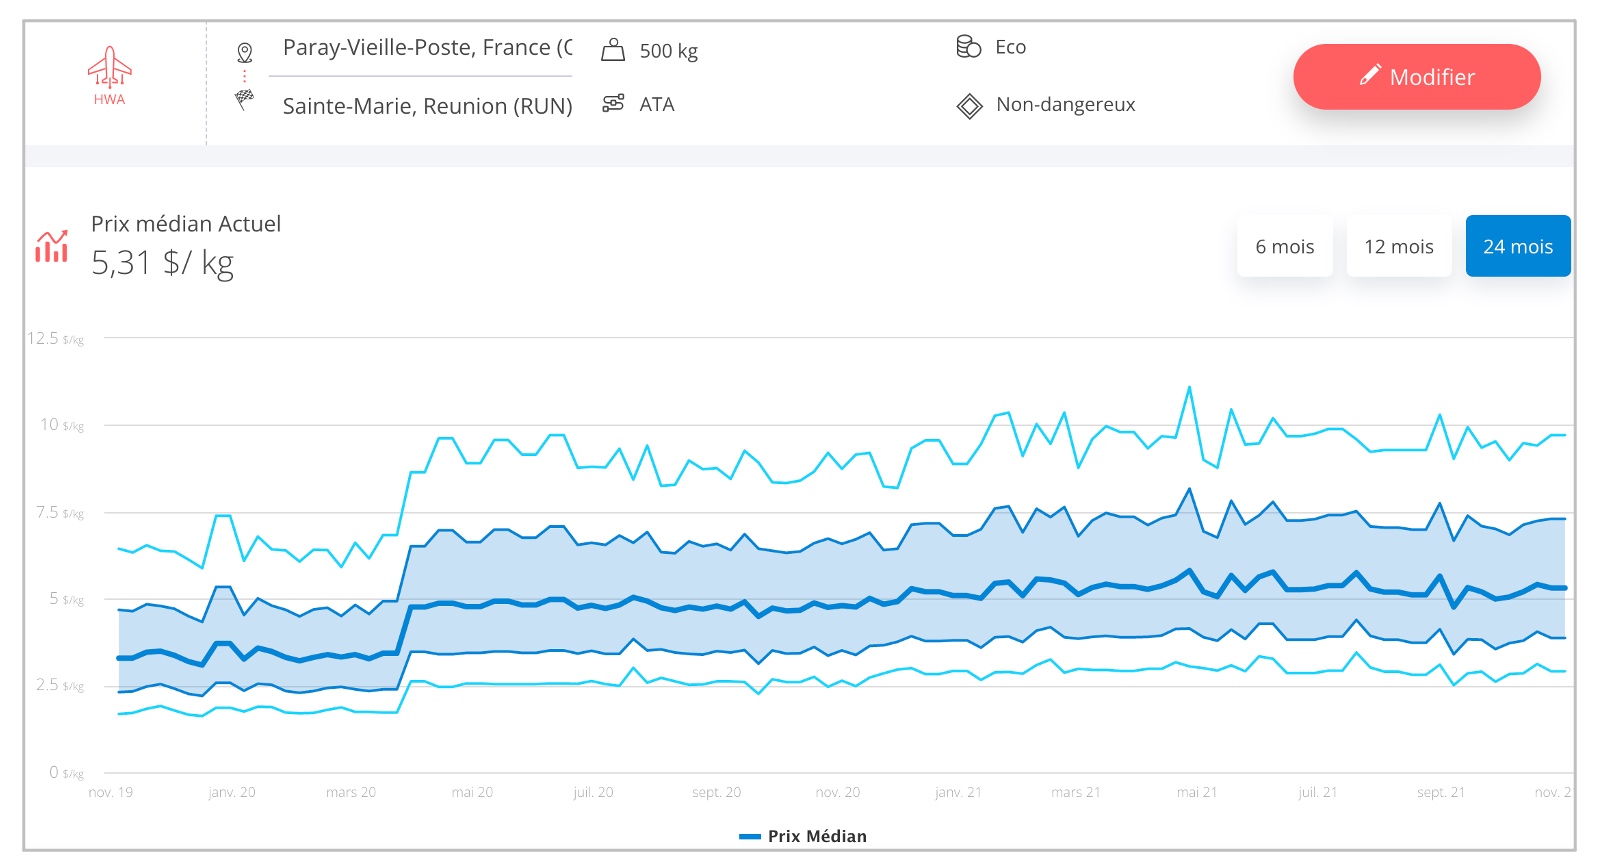Click the 12.5 $/kg axis label
This screenshot has height=868, width=1602.
tap(55, 338)
